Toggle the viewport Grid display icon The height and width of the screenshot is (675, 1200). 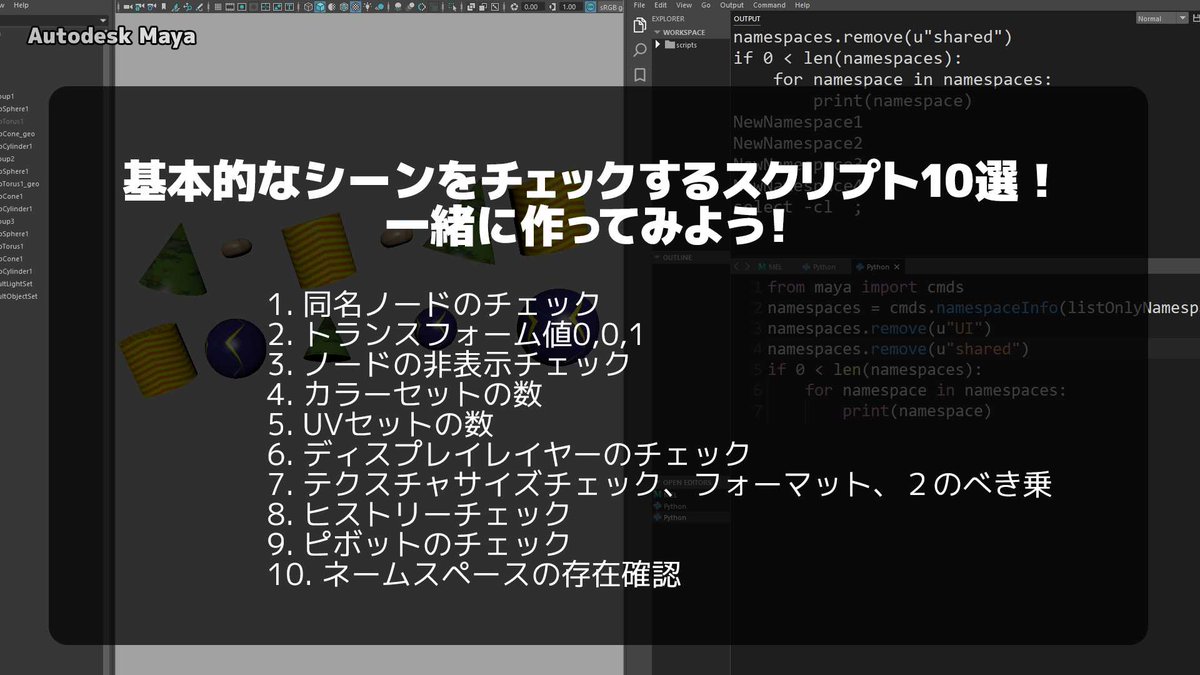(218, 7)
